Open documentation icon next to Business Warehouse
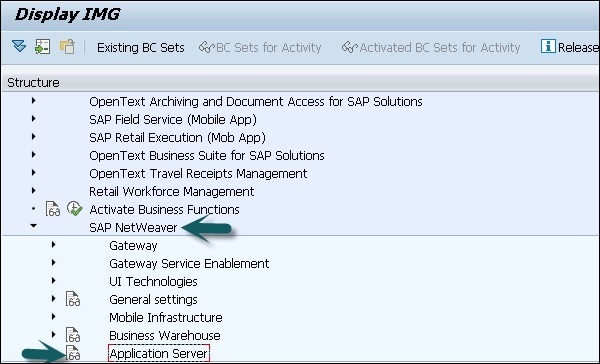The width and height of the screenshot is (600, 364). [x=73, y=335]
